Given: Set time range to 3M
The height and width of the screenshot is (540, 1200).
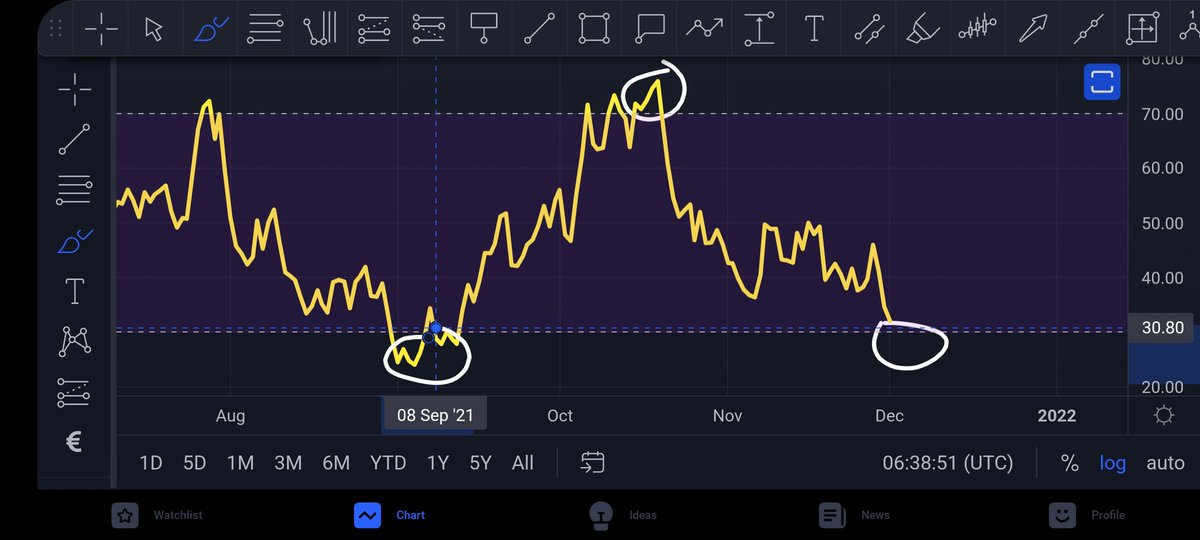Looking at the screenshot, I should coord(288,463).
